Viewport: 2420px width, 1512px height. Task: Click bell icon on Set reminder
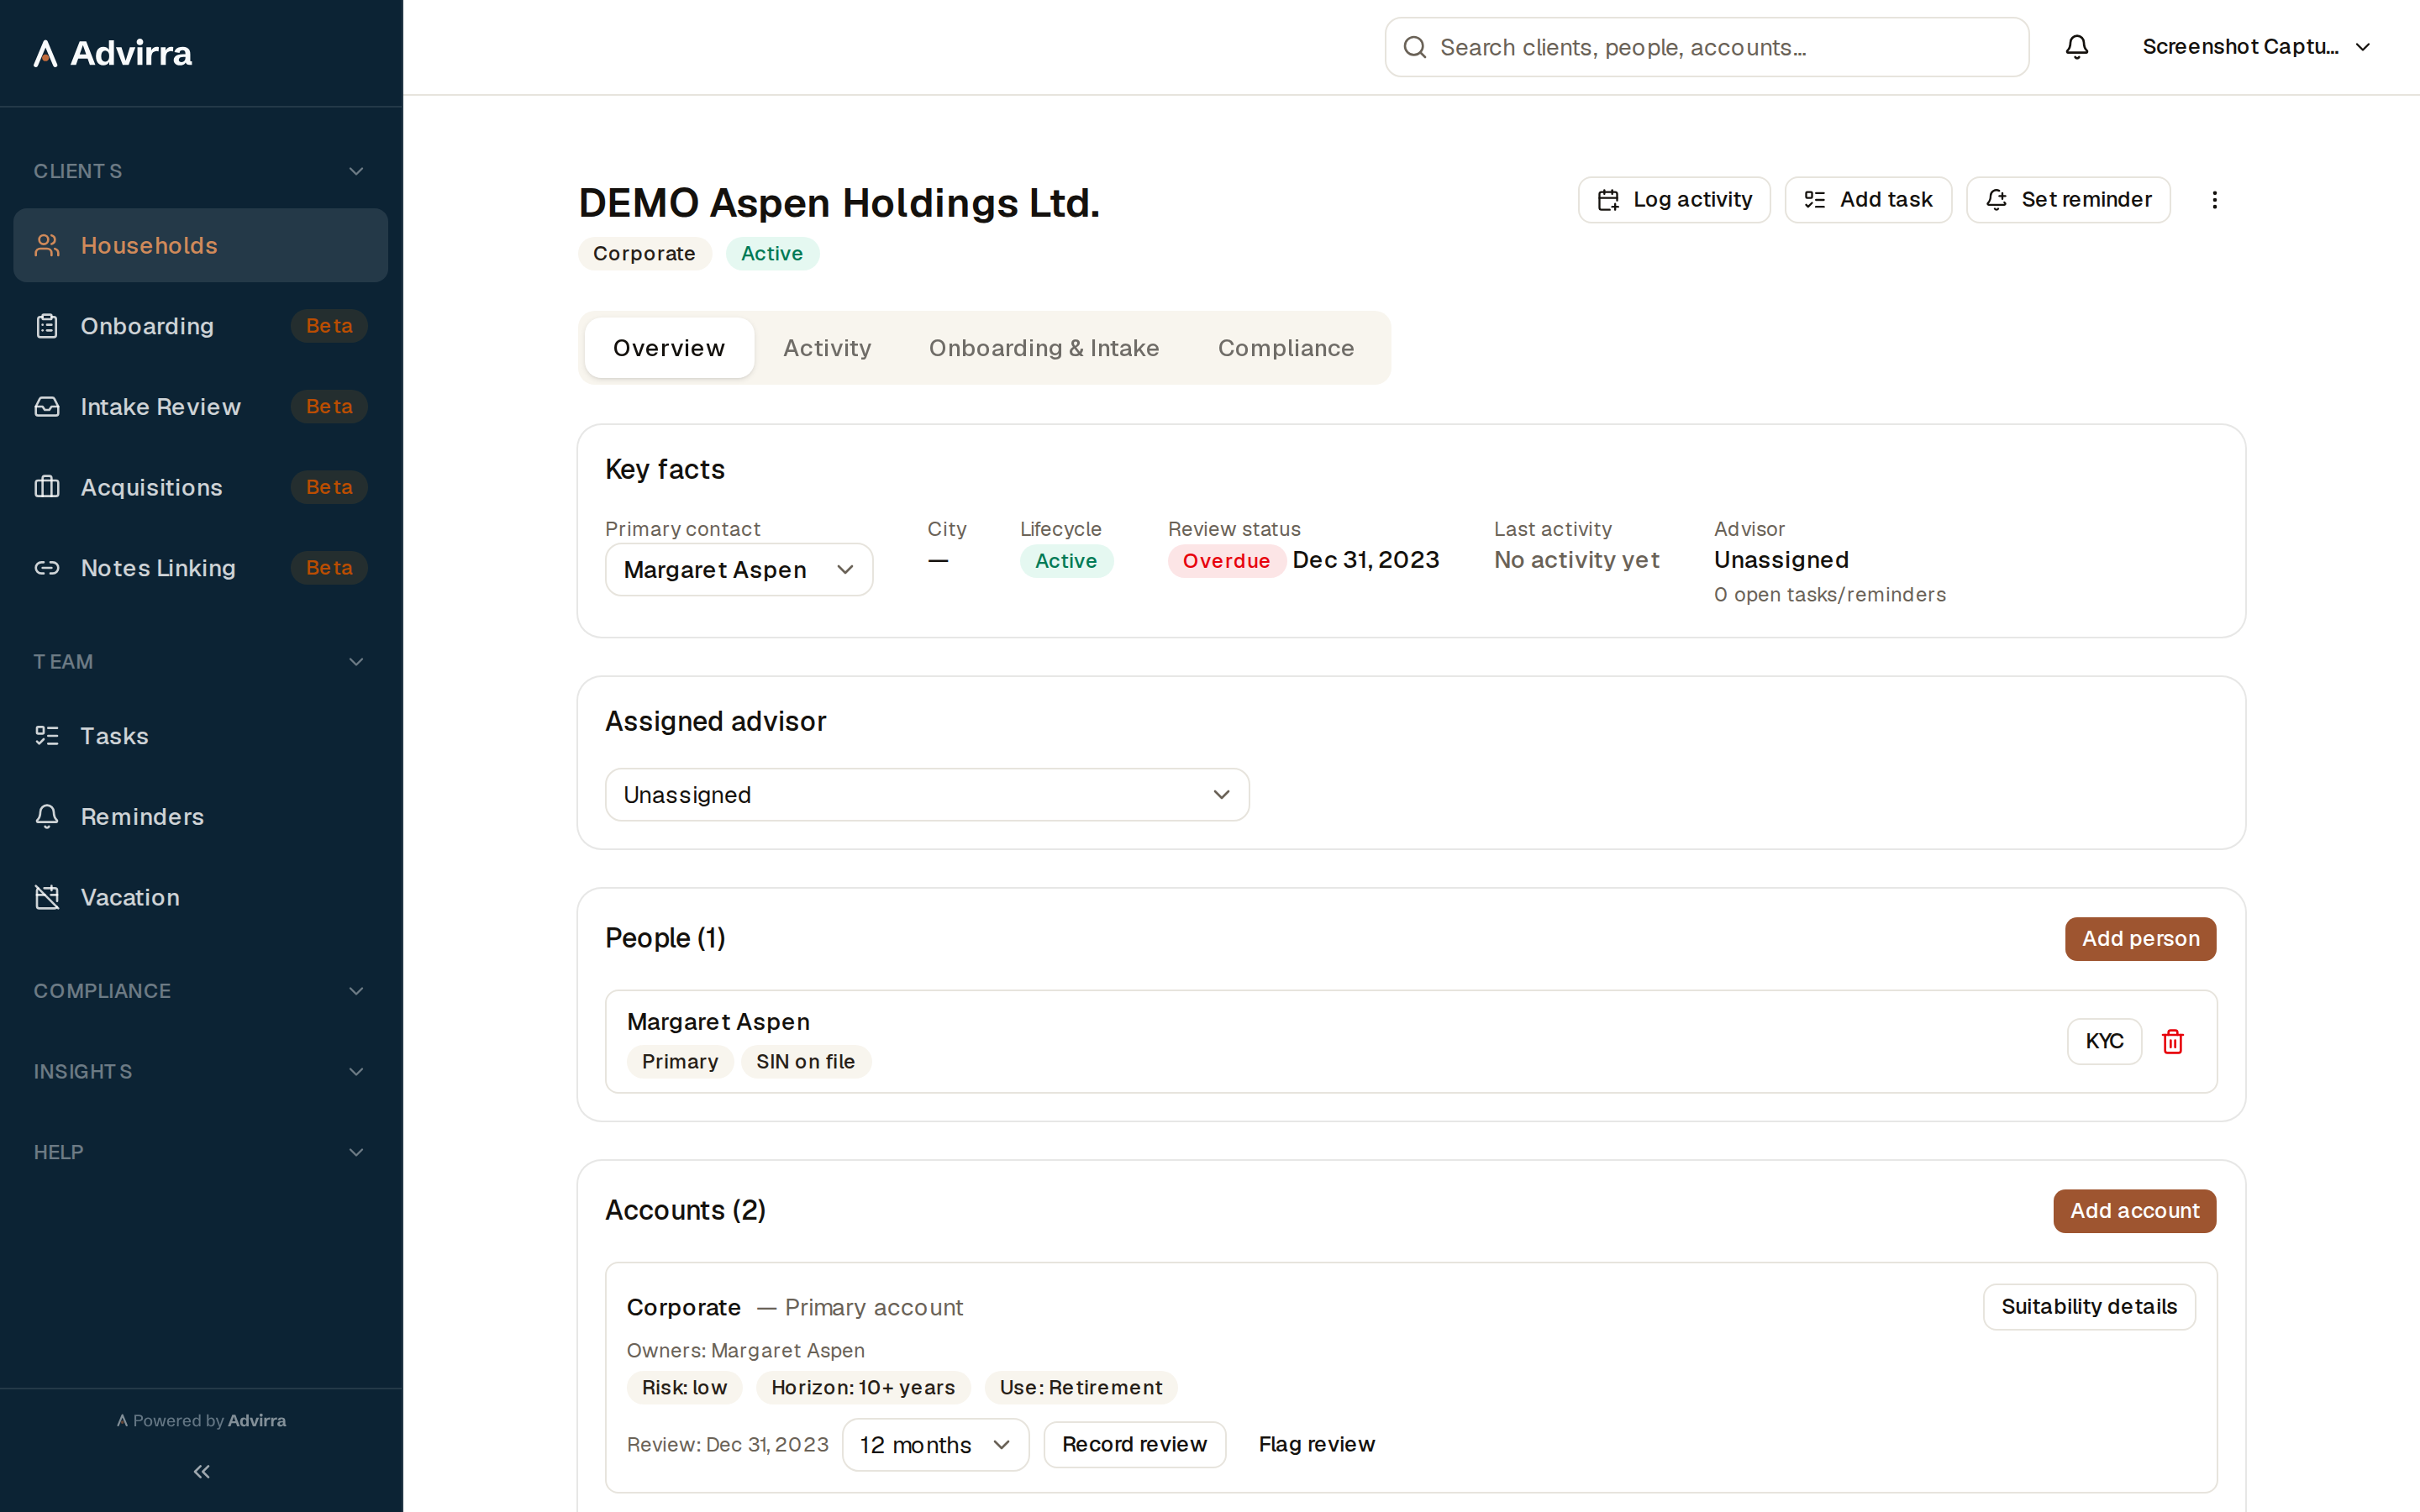point(1996,200)
